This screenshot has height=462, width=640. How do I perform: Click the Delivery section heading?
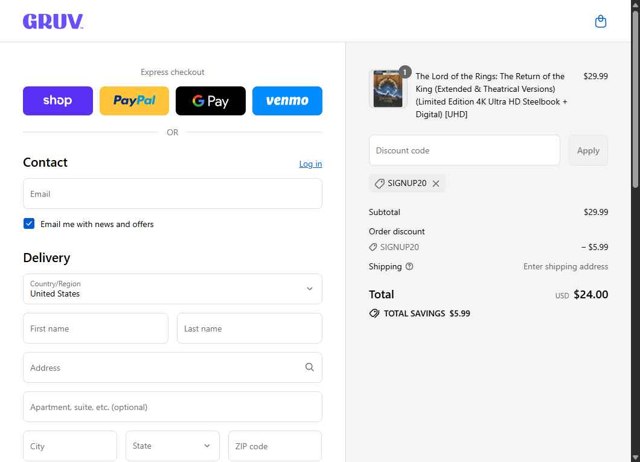pyautogui.click(x=47, y=258)
